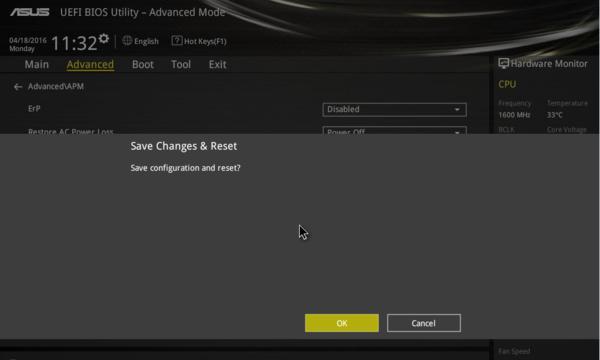600x360 pixels.
Task: Go to the Boot tab
Action: coord(143,64)
